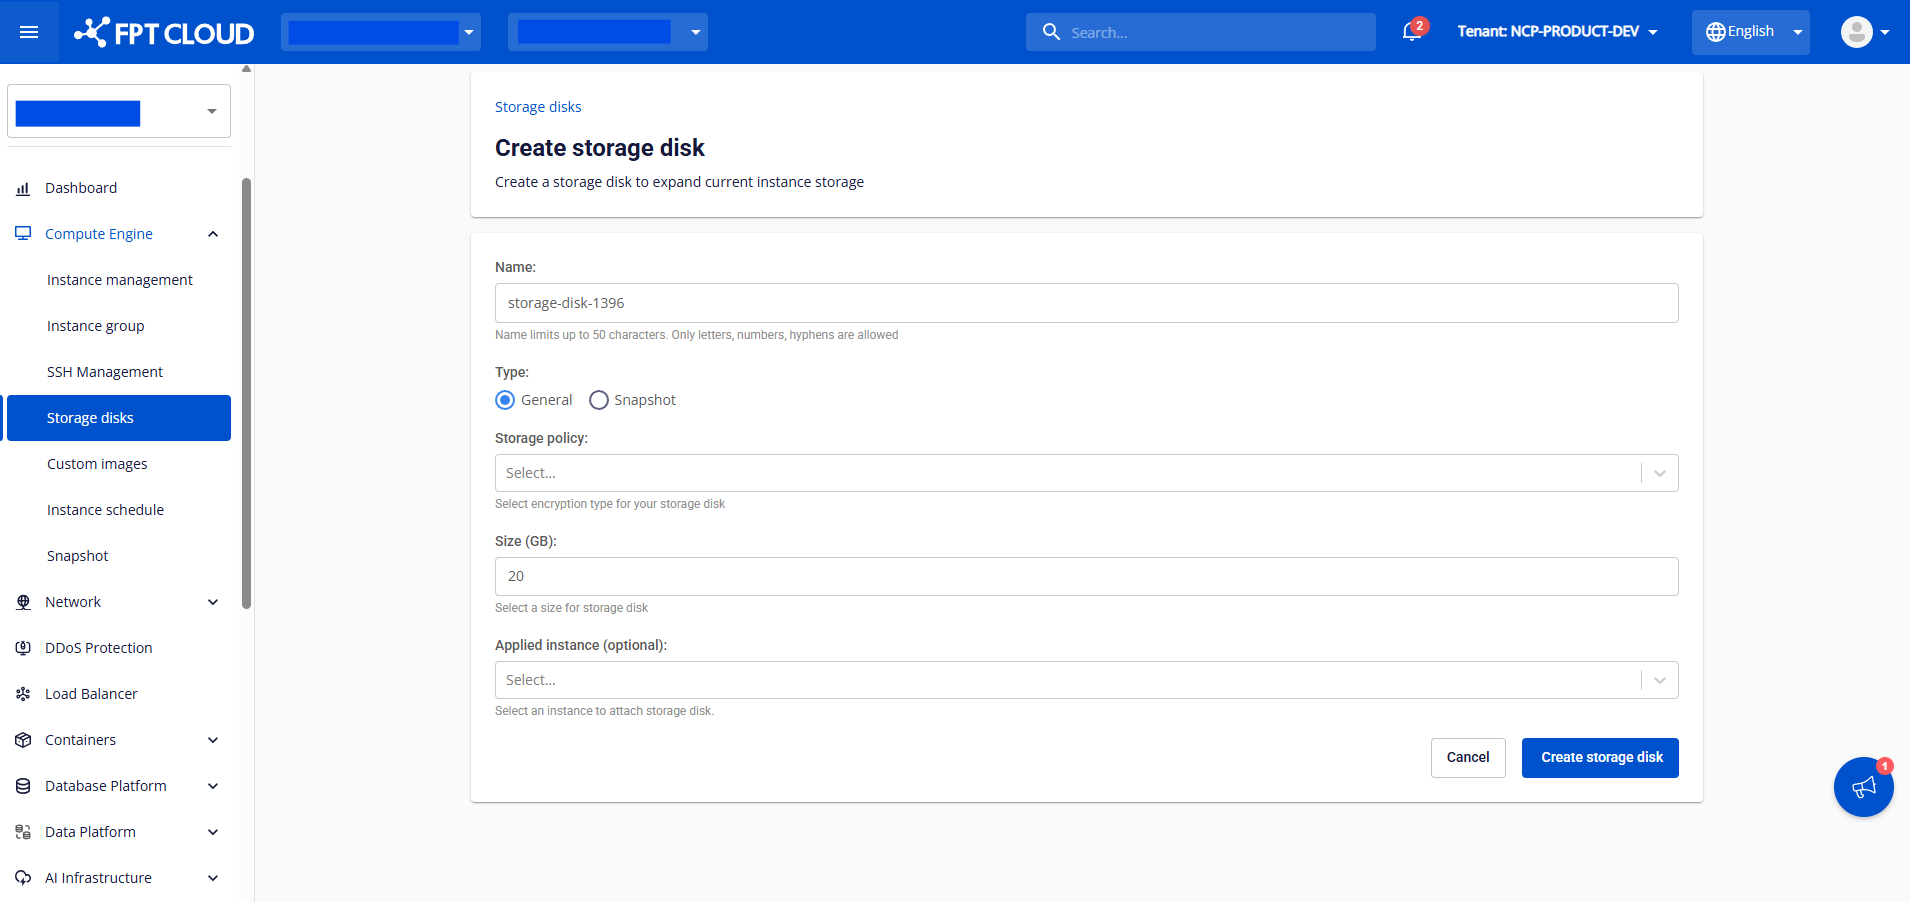Open the megaphone announcements button

pyautogui.click(x=1863, y=787)
